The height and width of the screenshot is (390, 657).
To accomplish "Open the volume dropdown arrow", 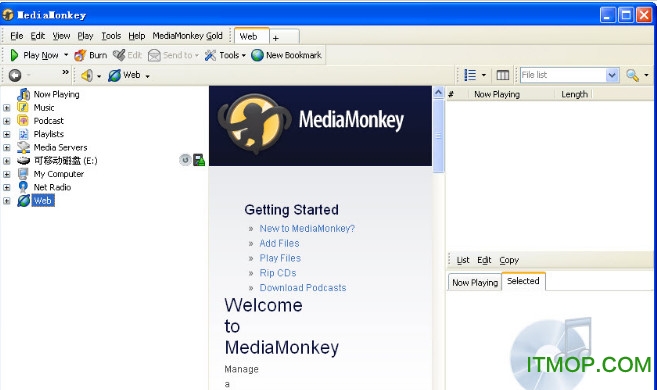I will (99, 76).
